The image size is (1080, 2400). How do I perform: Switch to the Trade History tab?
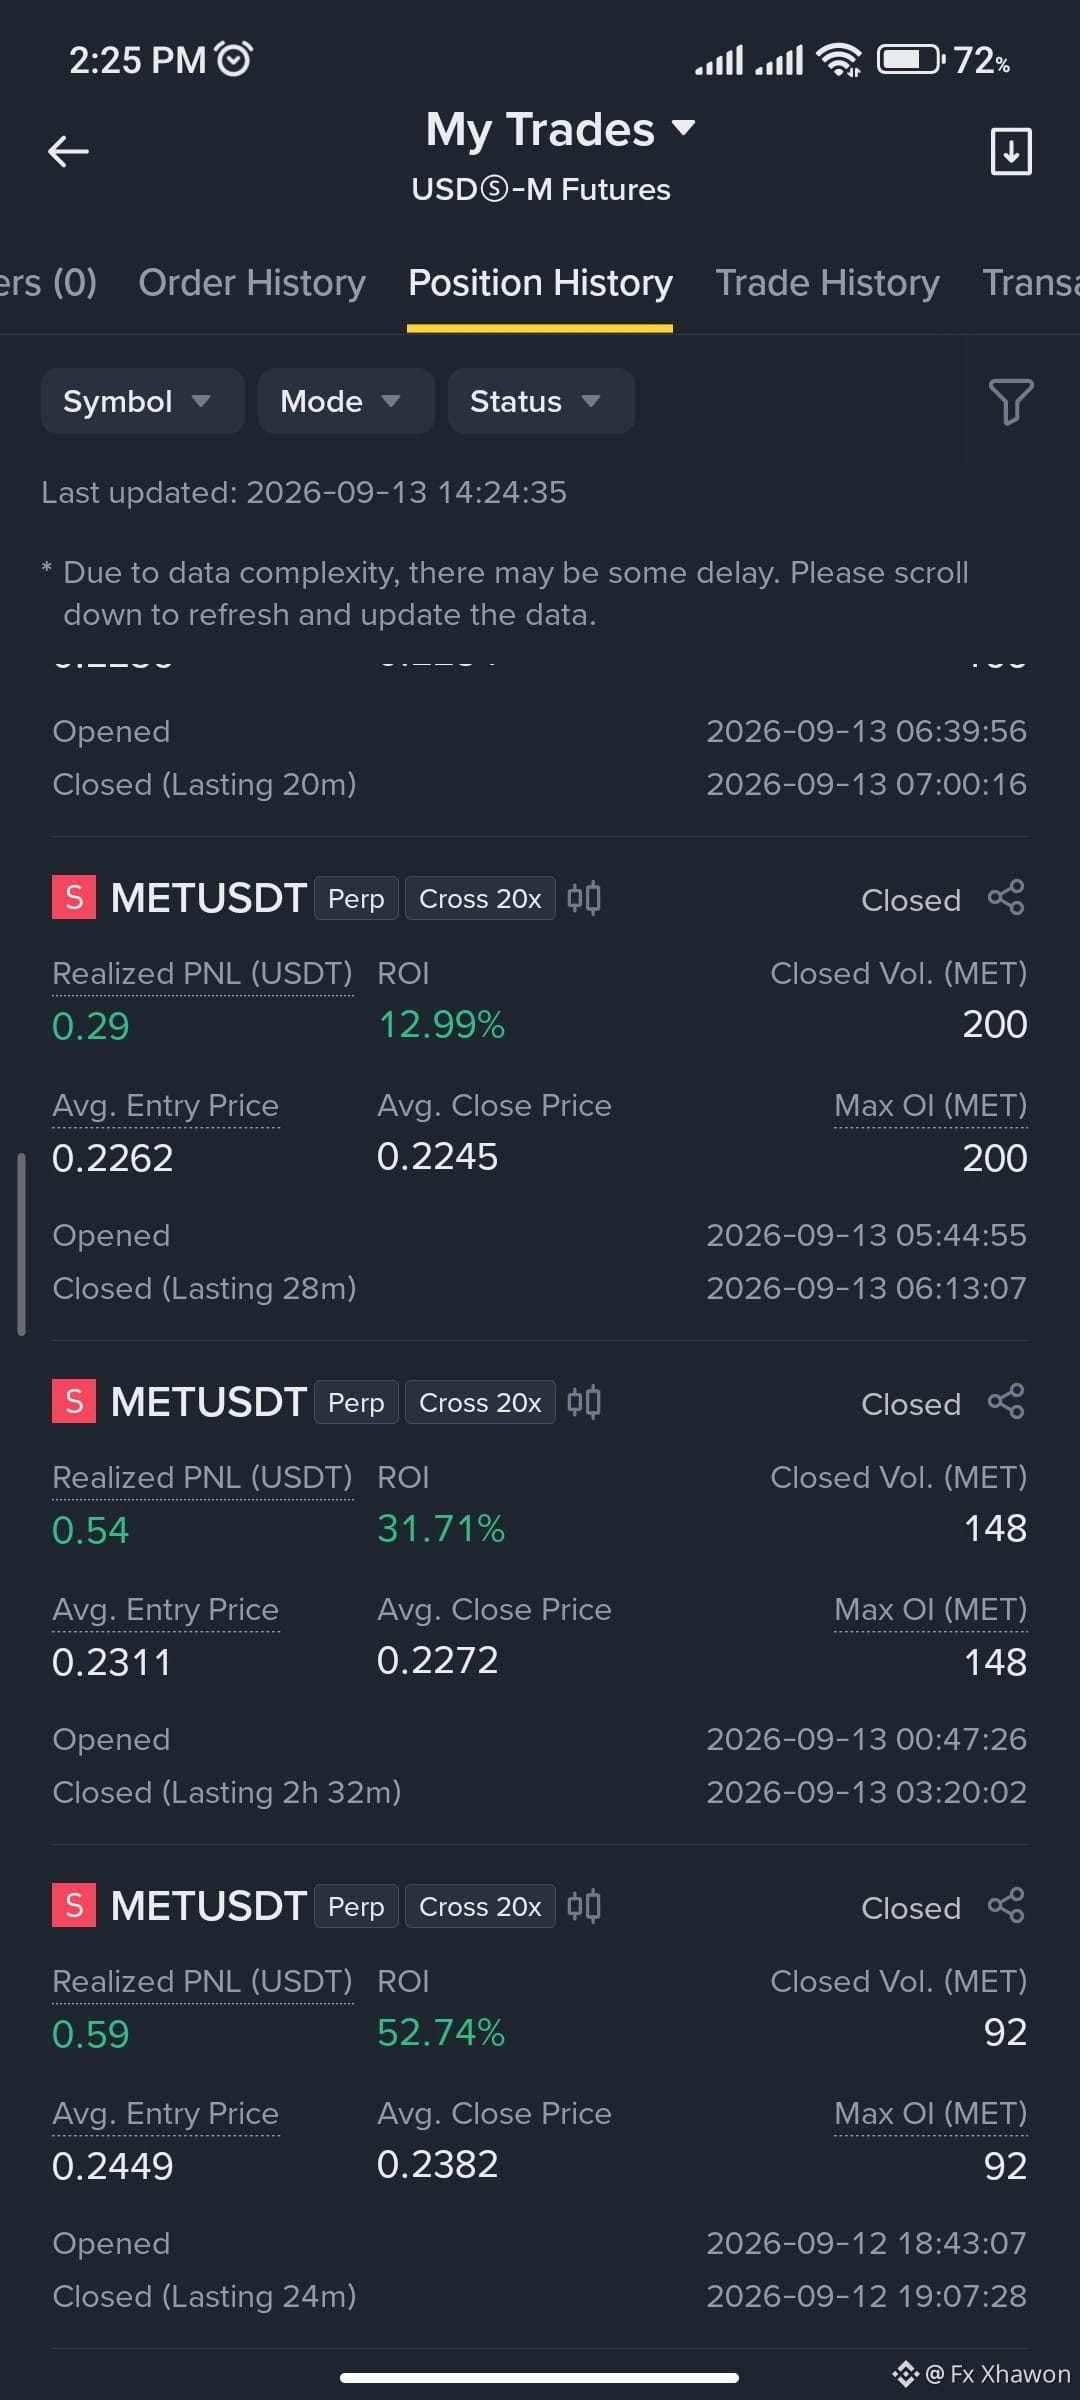click(x=827, y=283)
